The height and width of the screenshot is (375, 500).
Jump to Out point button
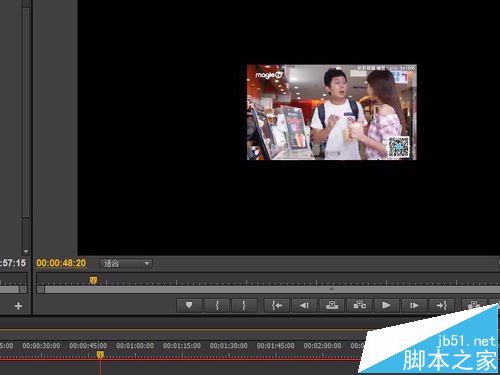point(442,305)
